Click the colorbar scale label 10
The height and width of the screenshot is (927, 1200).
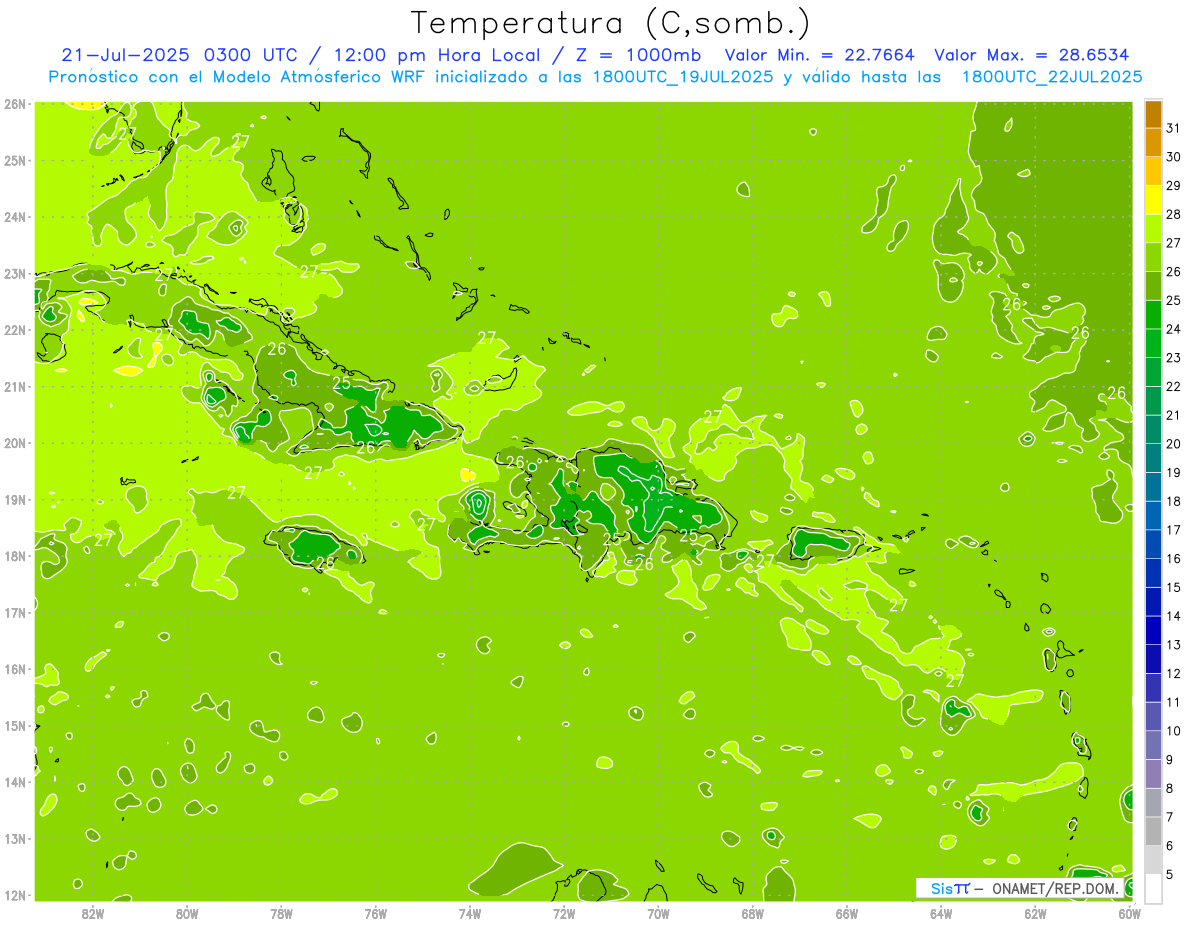point(1173,731)
